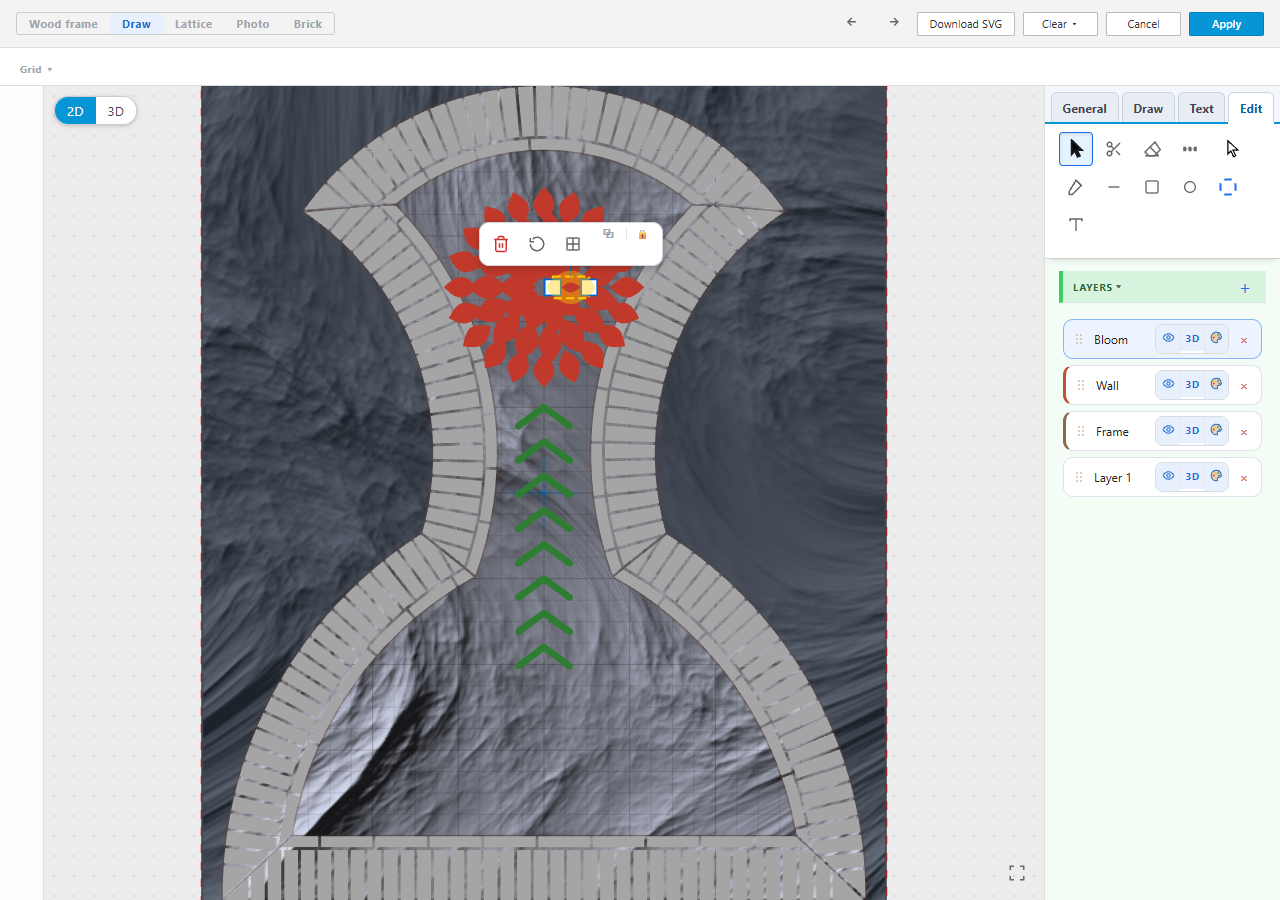Switch to the Text tab
1280x900 pixels.
tap(1201, 108)
